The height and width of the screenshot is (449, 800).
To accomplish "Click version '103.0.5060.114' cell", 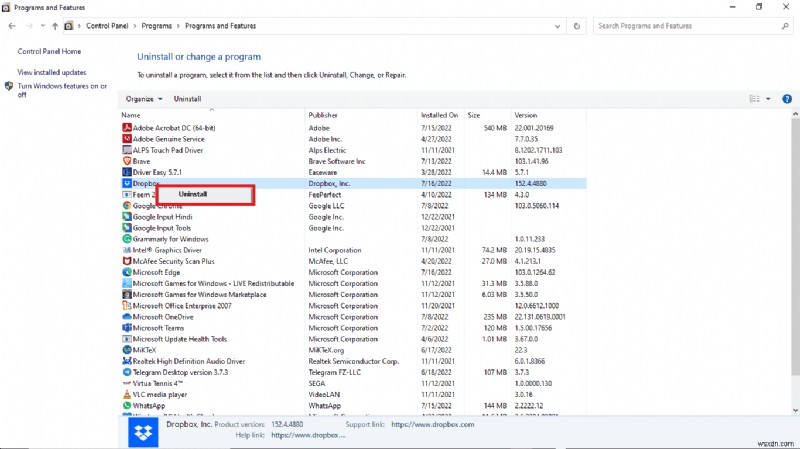I will click(536, 206).
